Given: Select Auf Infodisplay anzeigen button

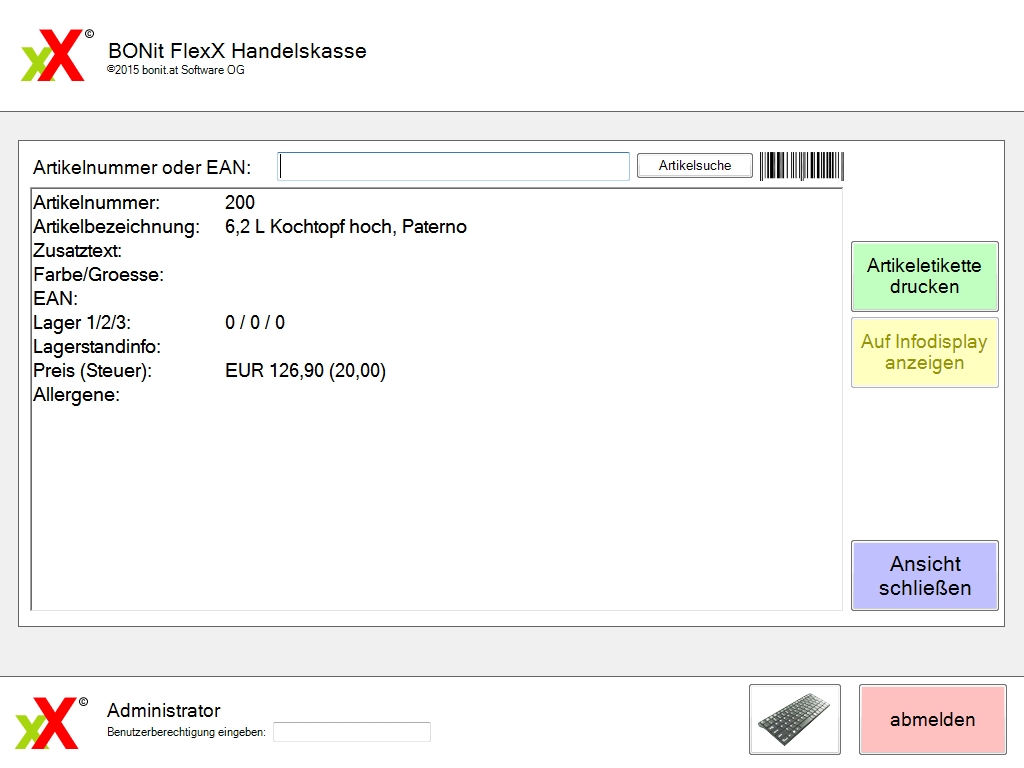Looking at the screenshot, I should tap(925, 353).
